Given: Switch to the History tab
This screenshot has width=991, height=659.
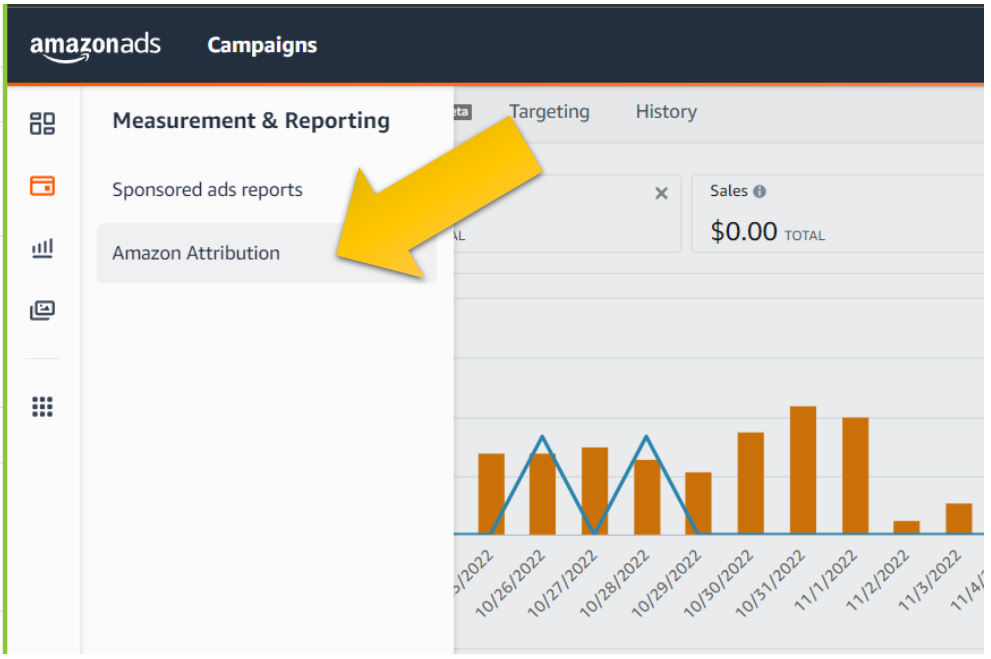Looking at the screenshot, I should (x=666, y=112).
